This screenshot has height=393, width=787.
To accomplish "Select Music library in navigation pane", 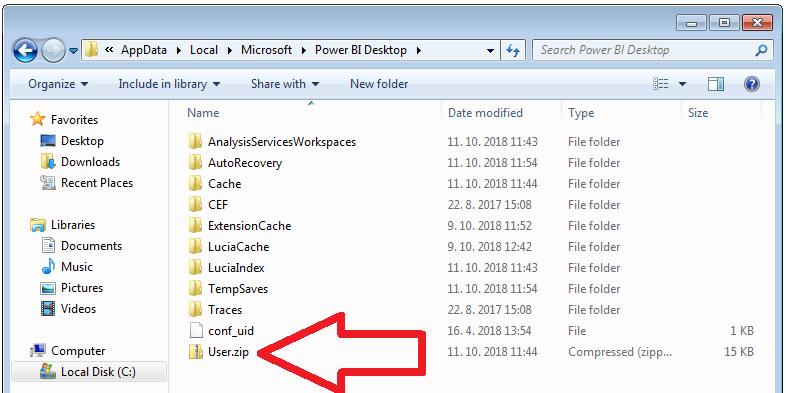I will point(77,267).
